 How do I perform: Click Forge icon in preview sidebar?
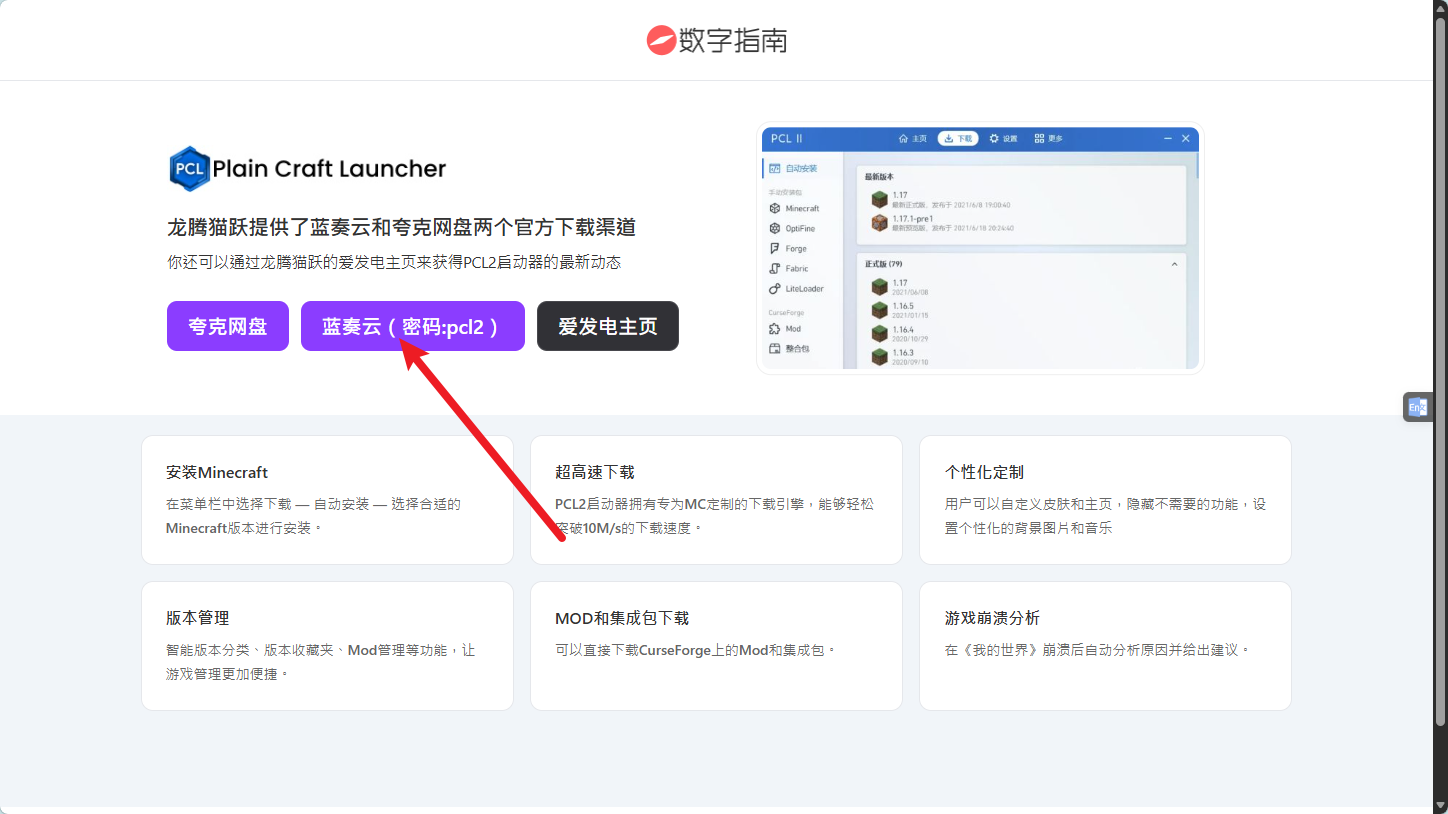tap(775, 248)
